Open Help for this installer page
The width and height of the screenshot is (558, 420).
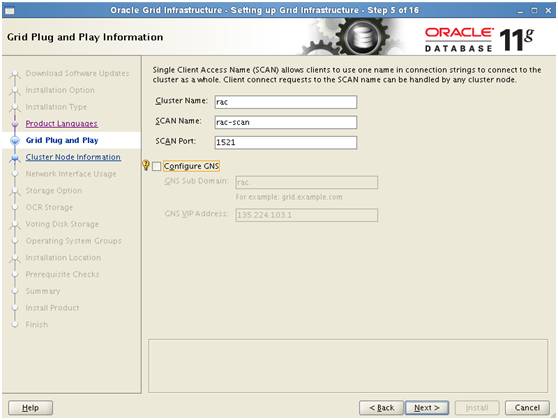pos(30,408)
